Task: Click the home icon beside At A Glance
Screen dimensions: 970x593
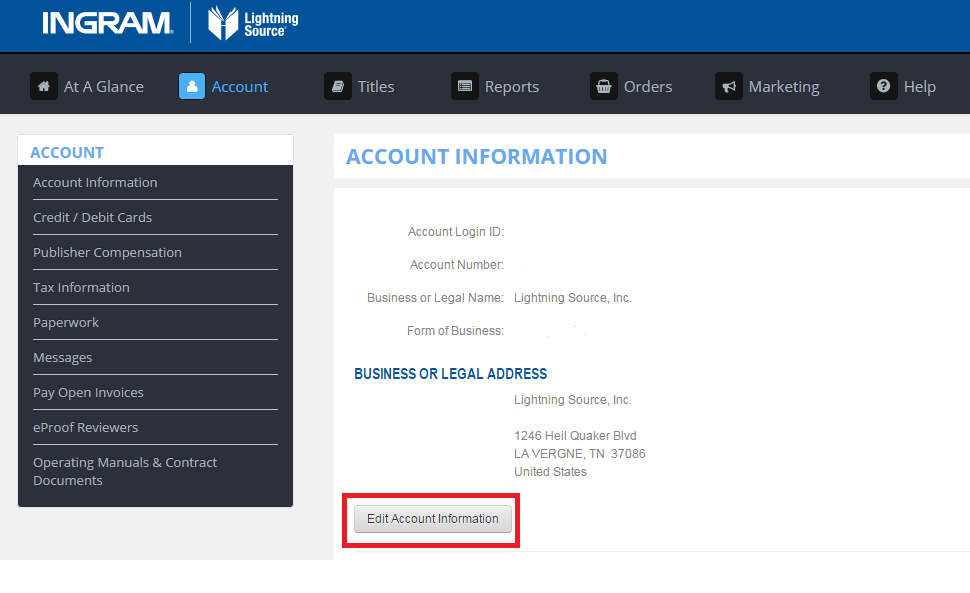Action: pyautogui.click(x=43, y=86)
